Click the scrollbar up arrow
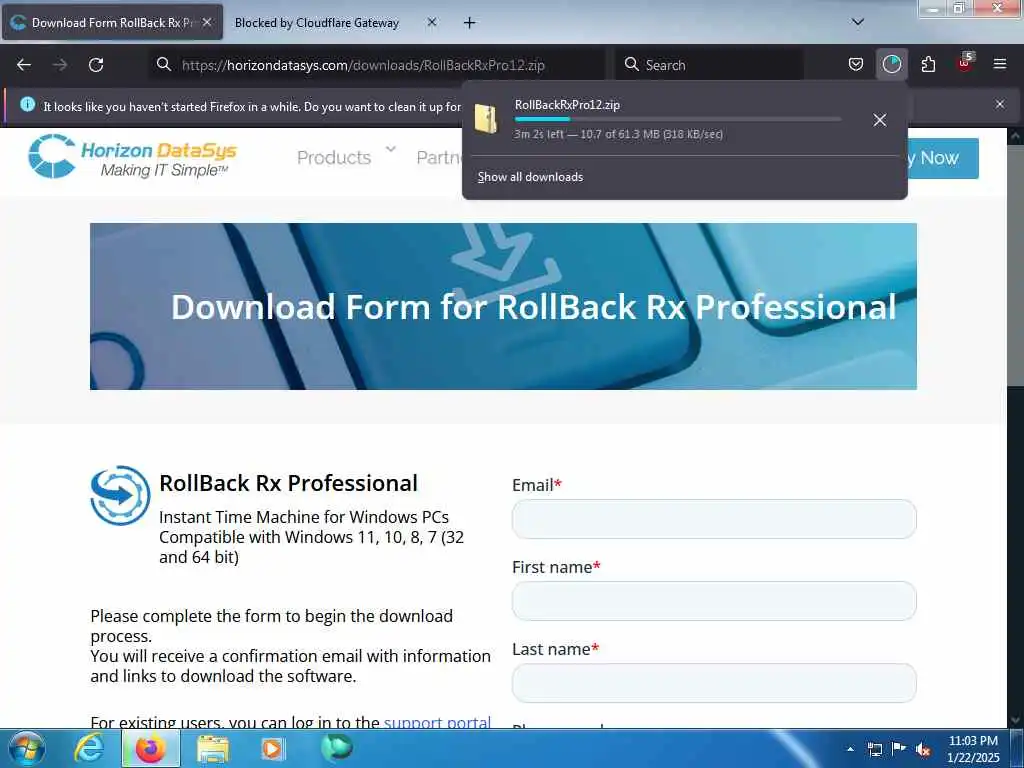 1016,136
